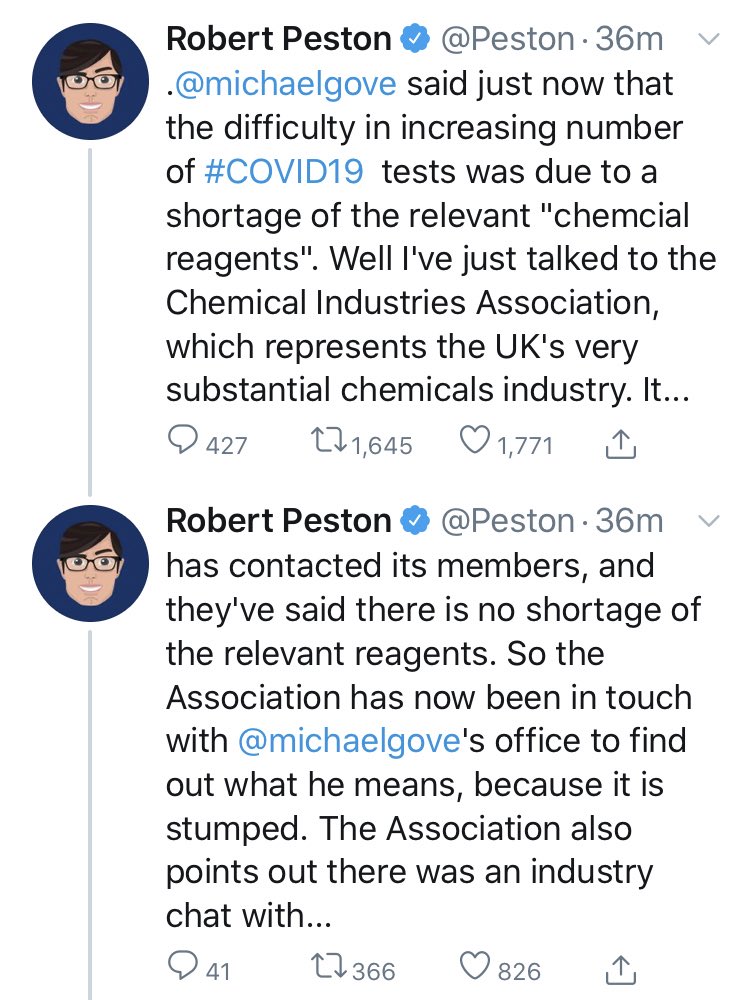Open the #COVID19 hashtag link

point(284,172)
